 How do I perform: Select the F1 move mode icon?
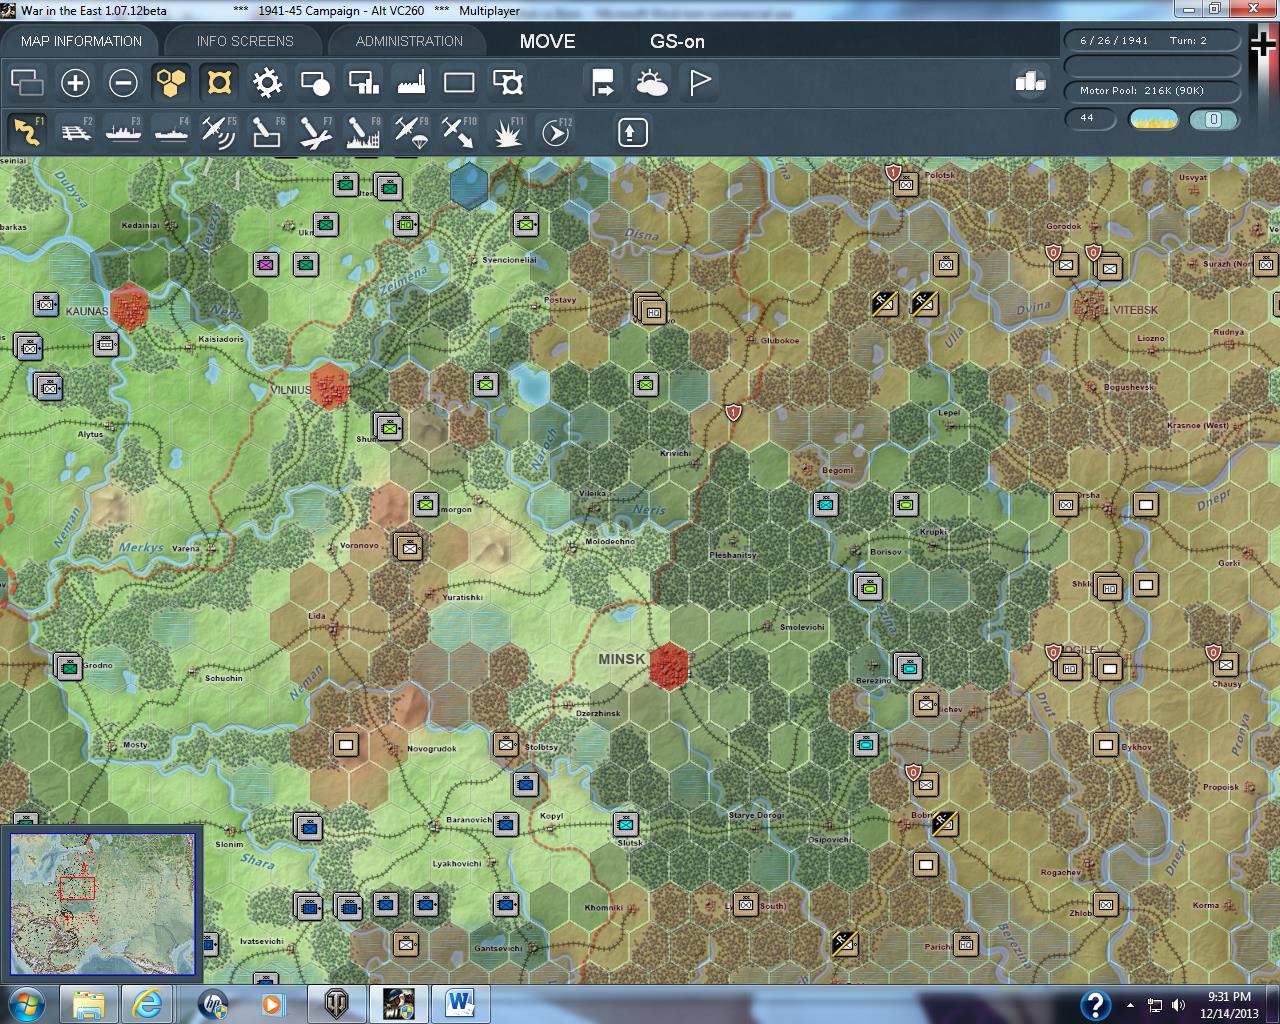pos(27,132)
